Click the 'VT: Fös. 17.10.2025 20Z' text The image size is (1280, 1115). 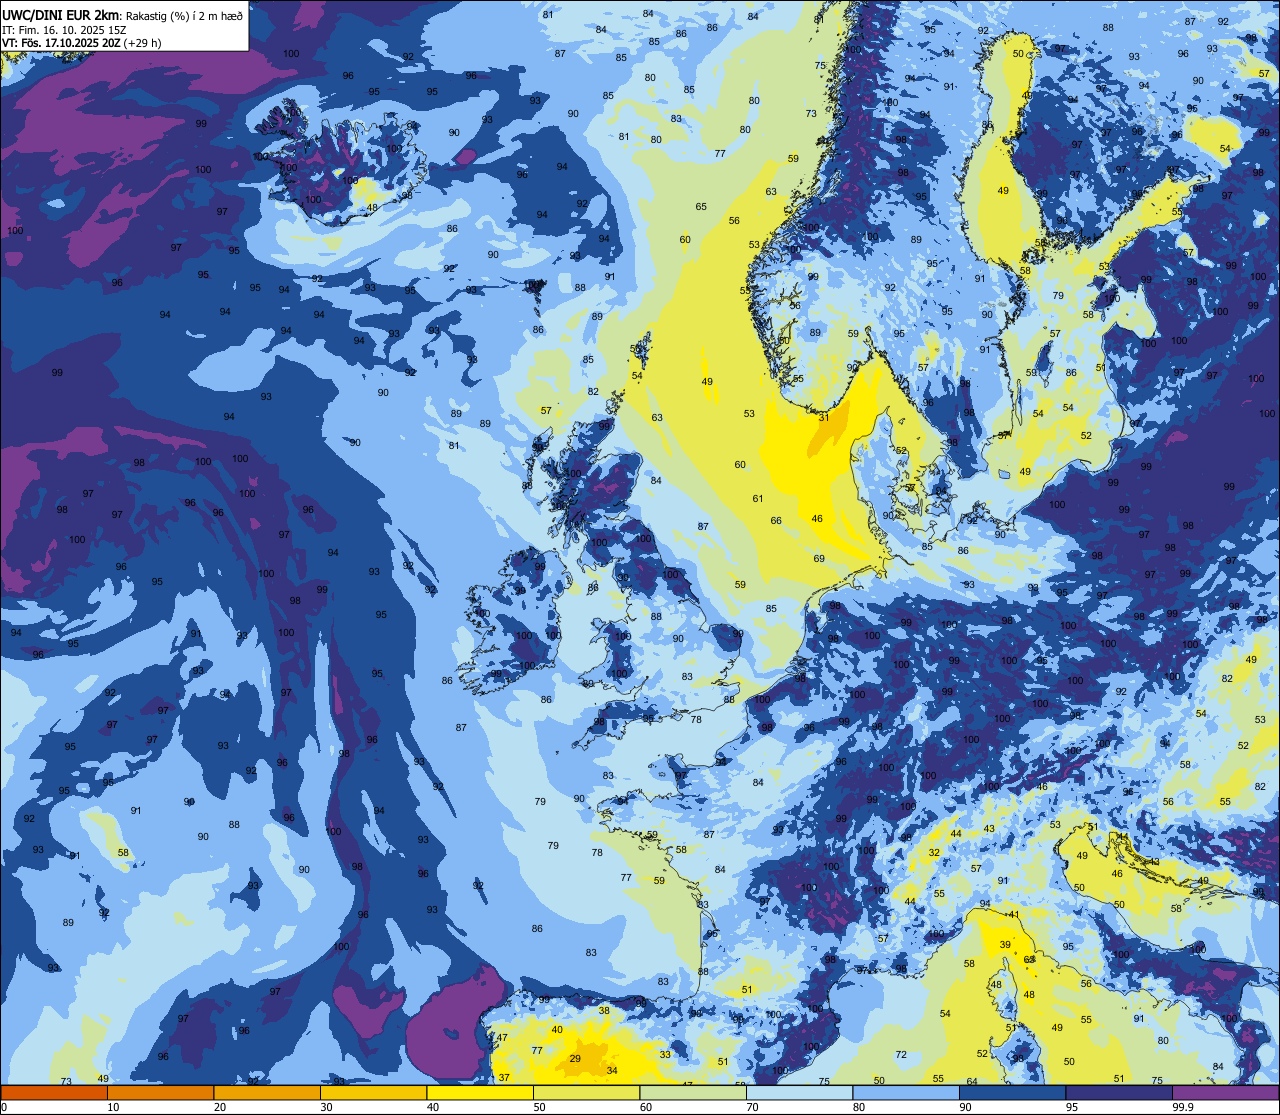(60, 42)
